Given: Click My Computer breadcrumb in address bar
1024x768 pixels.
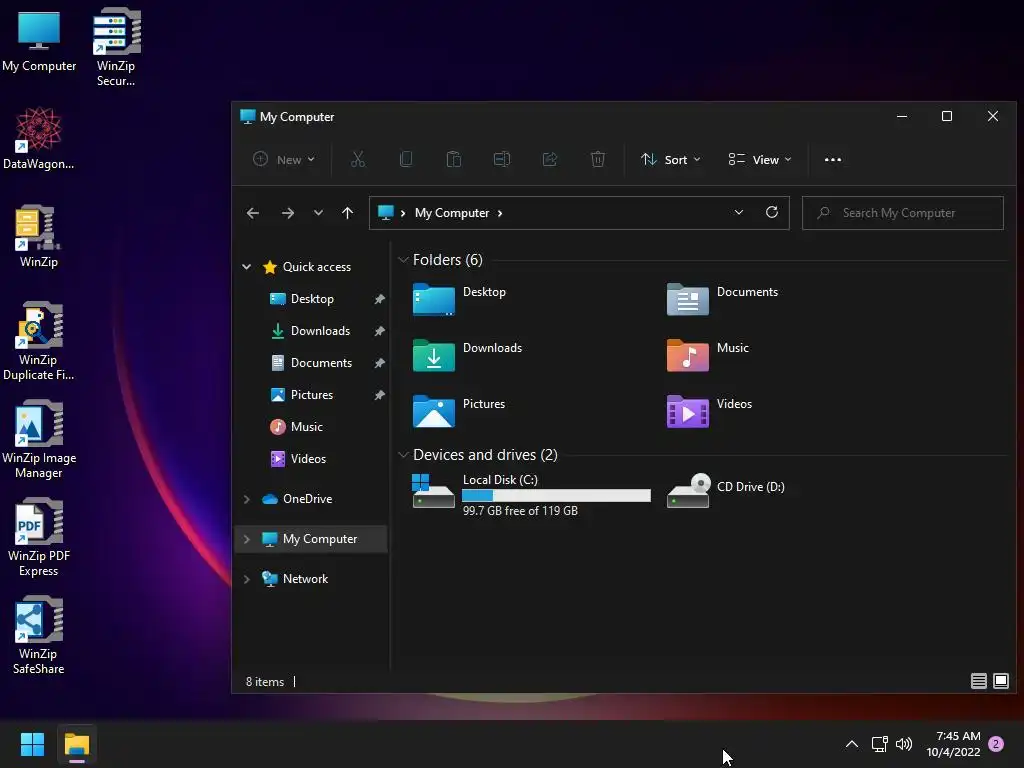Looking at the screenshot, I should [452, 213].
